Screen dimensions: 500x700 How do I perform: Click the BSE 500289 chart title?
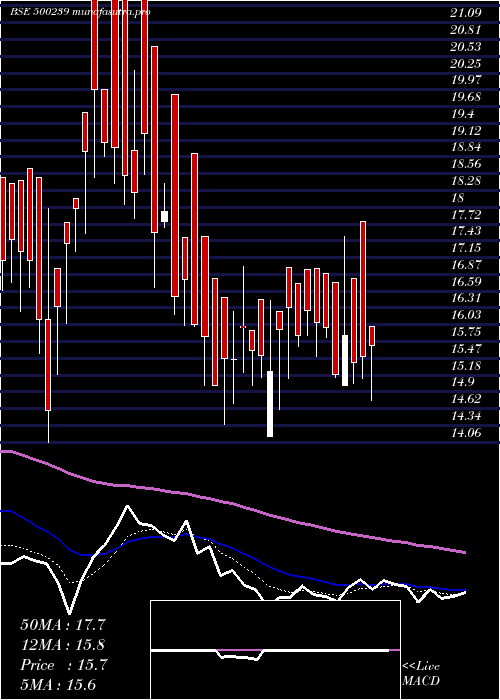(x=80, y=12)
